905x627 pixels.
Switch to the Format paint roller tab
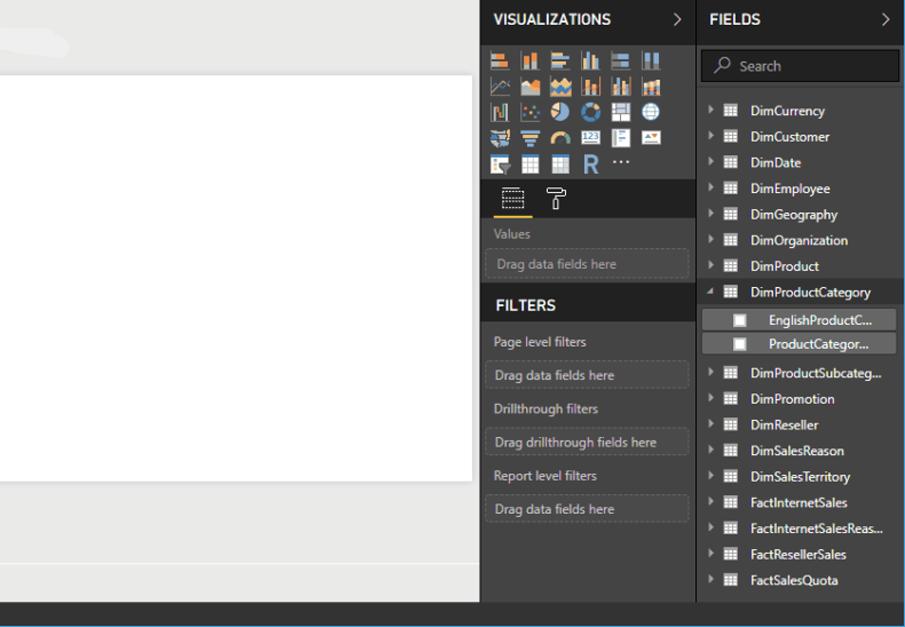556,199
